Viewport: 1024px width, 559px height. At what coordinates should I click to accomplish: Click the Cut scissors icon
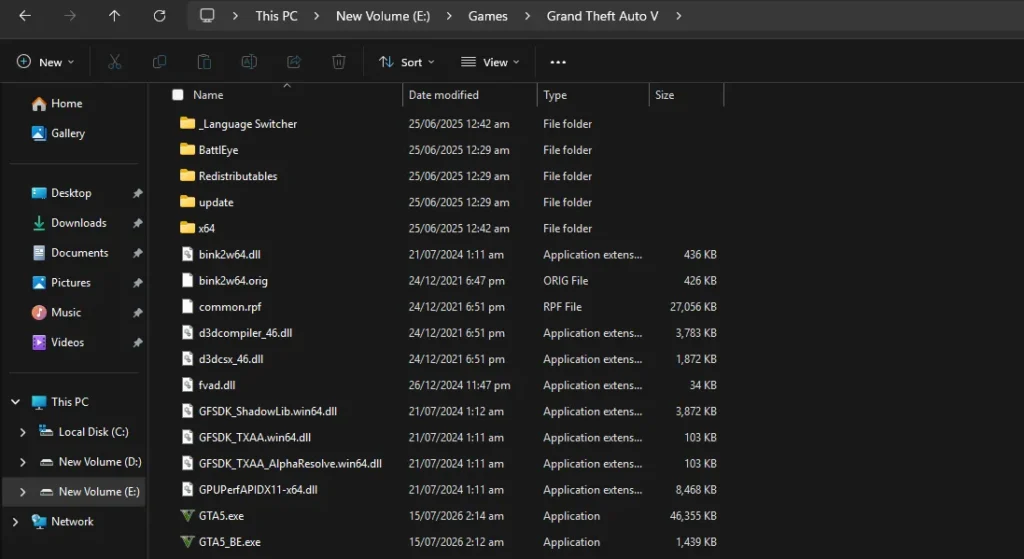114,62
